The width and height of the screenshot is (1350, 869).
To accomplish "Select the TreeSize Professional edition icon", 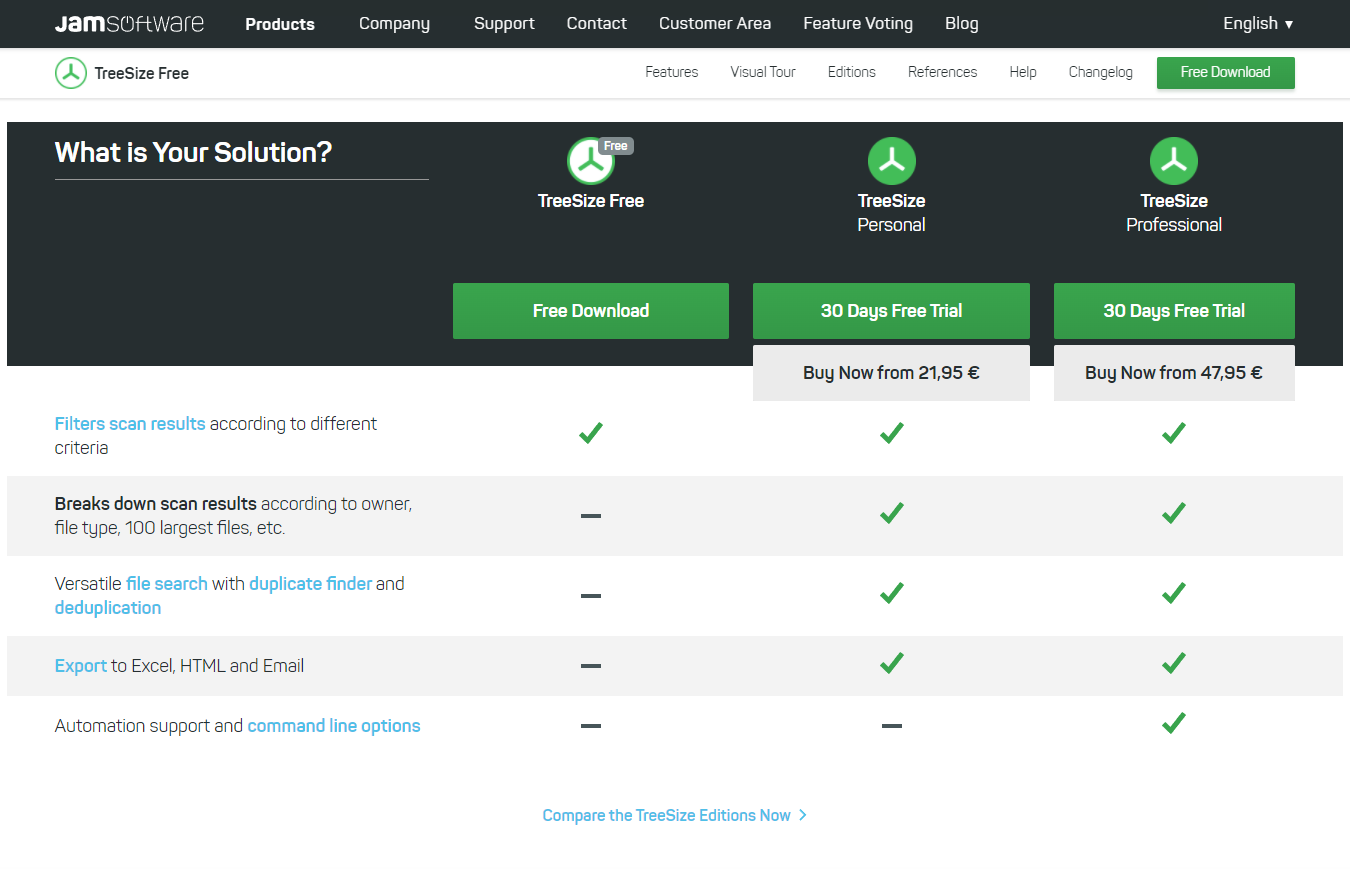I will point(1173,161).
